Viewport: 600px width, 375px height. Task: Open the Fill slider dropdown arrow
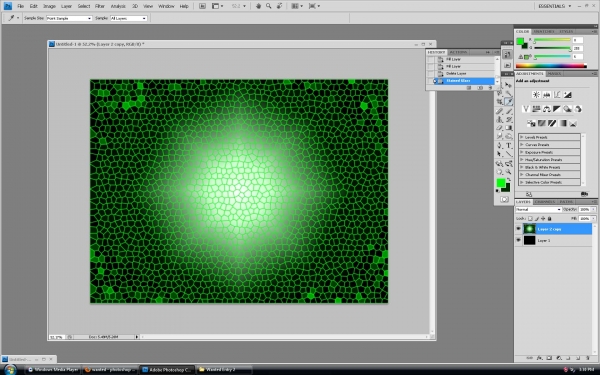pyautogui.click(x=594, y=218)
